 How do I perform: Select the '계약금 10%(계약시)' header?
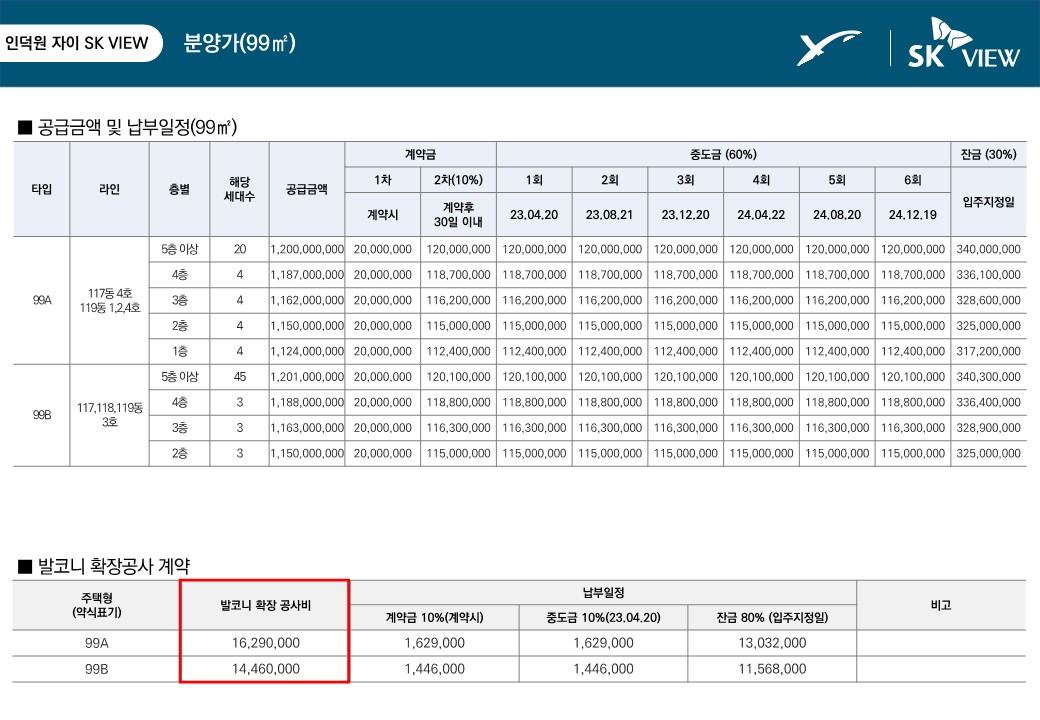[x=434, y=617]
